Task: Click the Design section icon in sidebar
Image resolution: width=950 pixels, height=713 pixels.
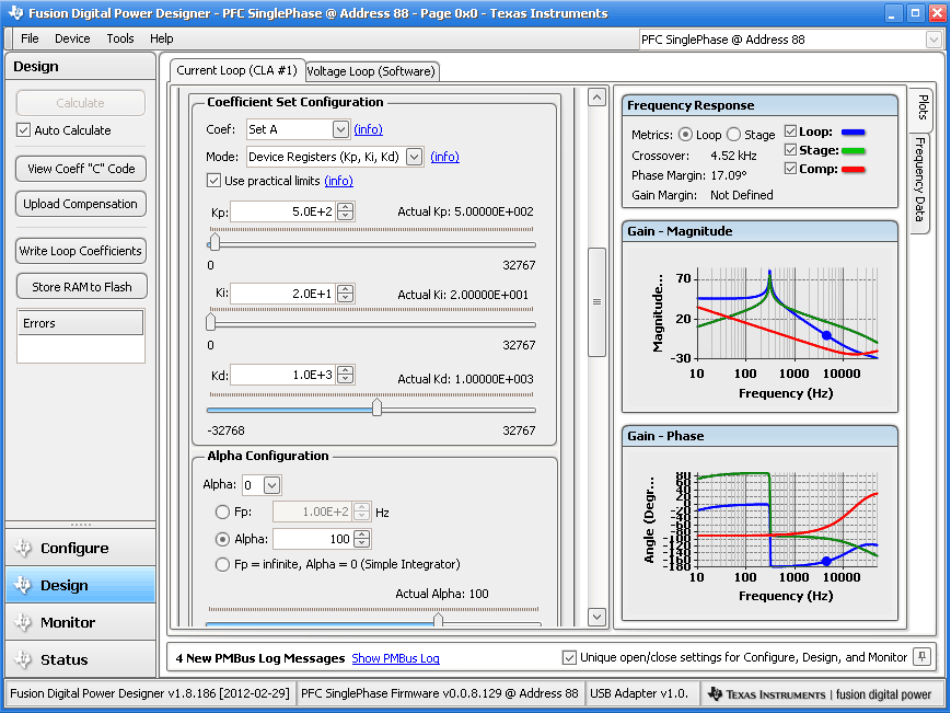Action: tap(23, 585)
